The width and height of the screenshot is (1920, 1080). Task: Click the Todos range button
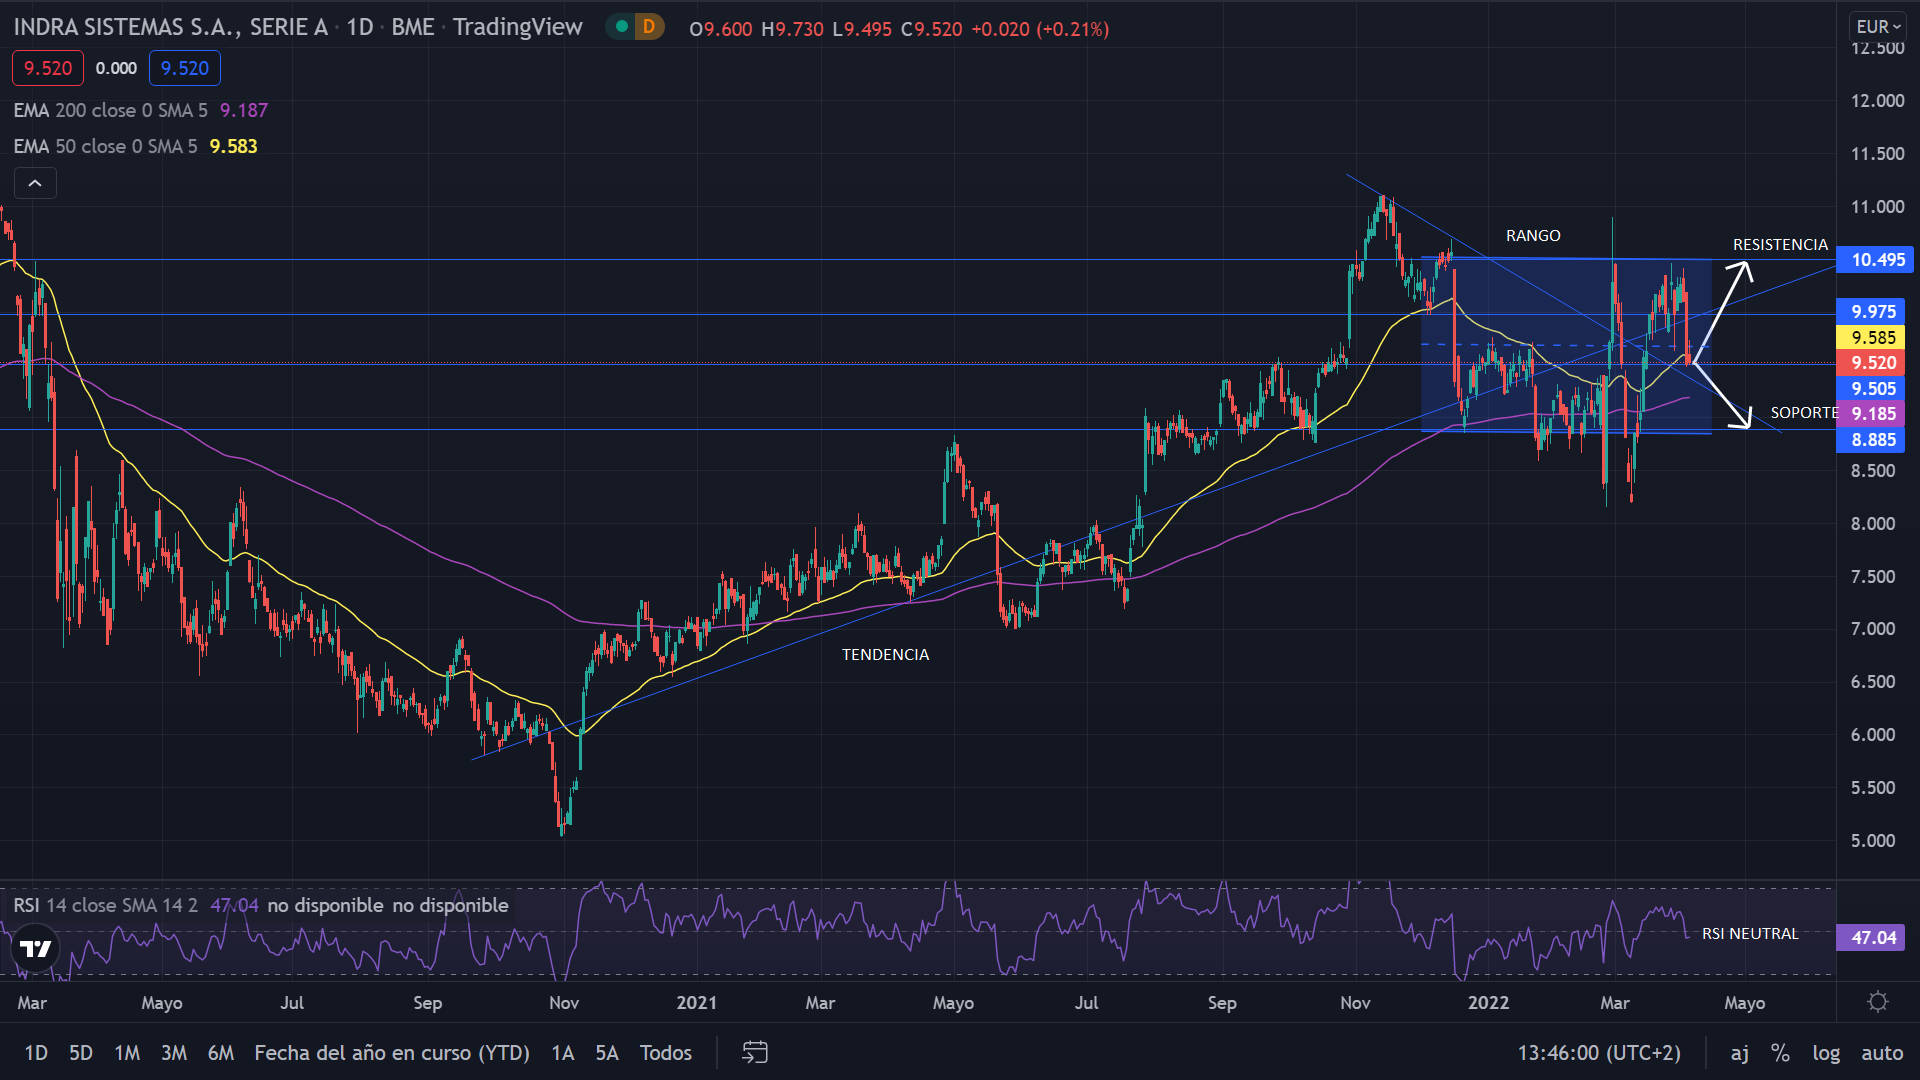click(666, 1052)
